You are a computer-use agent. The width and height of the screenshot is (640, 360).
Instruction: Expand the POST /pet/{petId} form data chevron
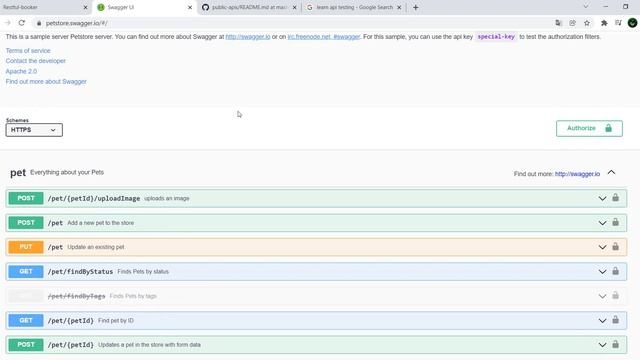coord(602,345)
